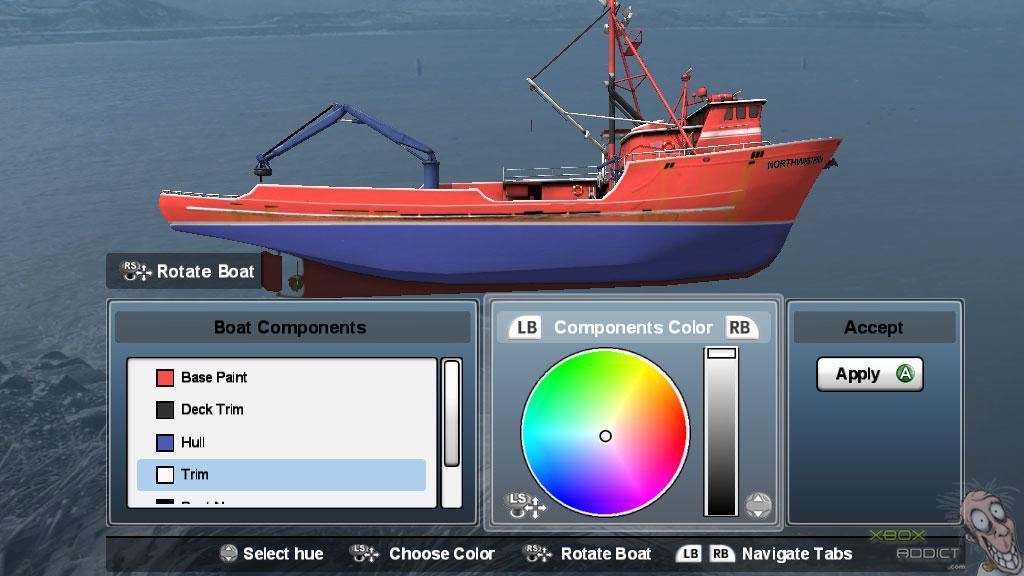Screen dimensions: 1024x576
Task: Click Rotate Boat hint in footer bar
Action: (606, 554)
